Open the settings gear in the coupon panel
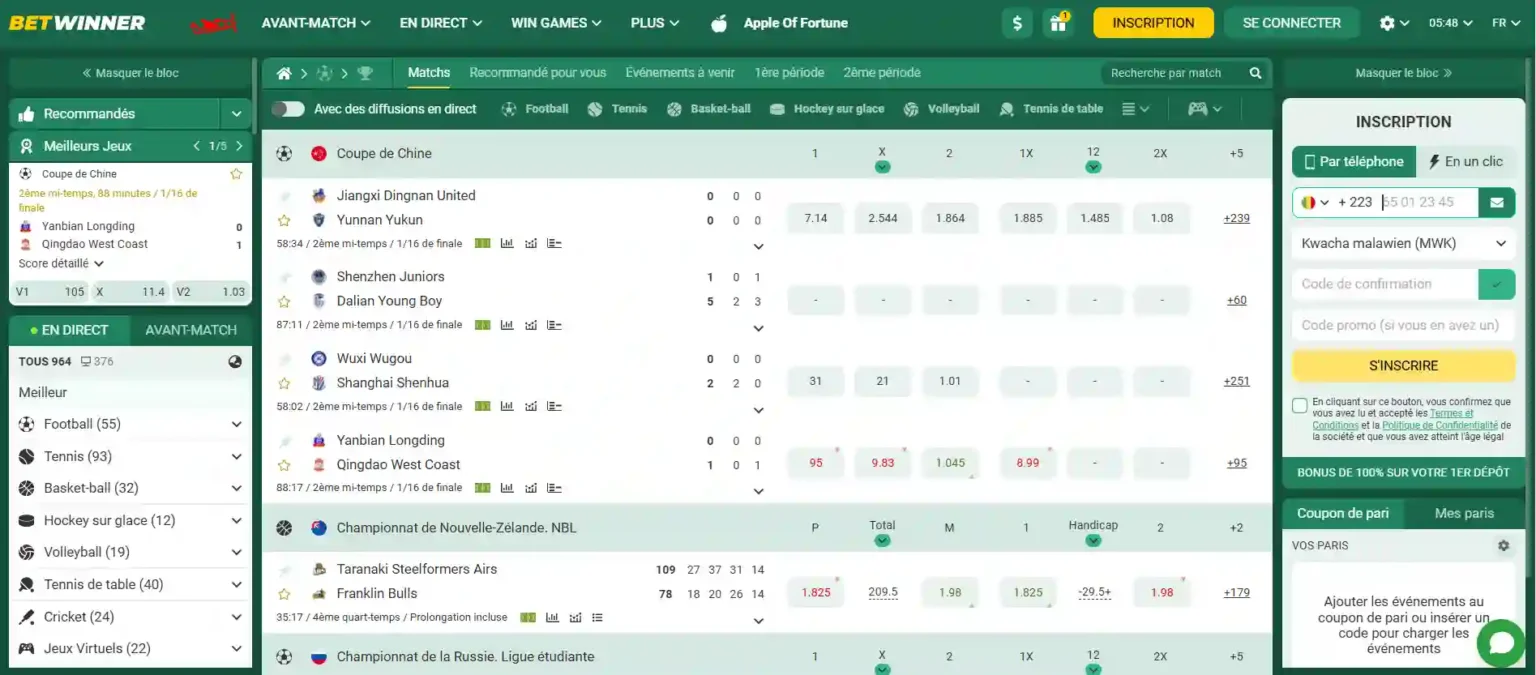 (x=1503, y=545)
